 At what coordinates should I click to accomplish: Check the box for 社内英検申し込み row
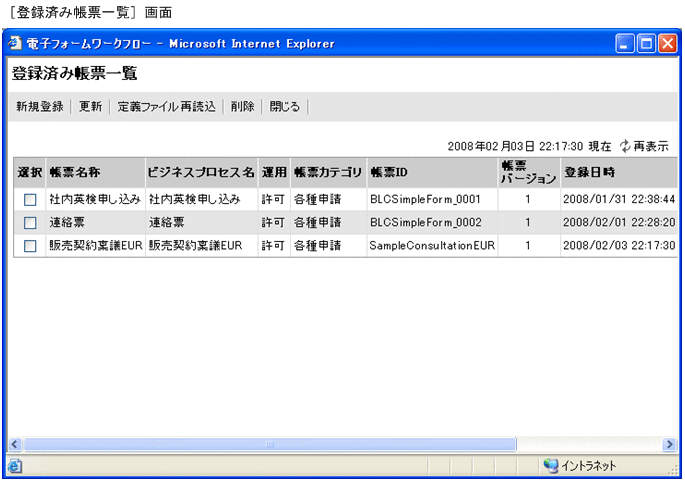point(30,200)
